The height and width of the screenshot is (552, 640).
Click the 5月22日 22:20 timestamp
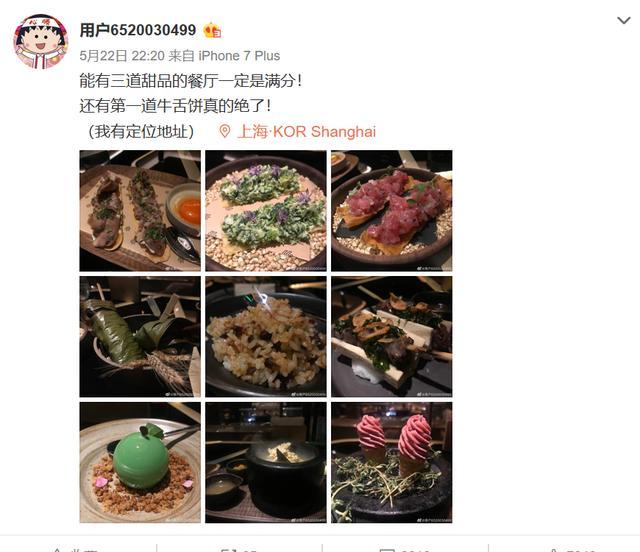point(122,56)
